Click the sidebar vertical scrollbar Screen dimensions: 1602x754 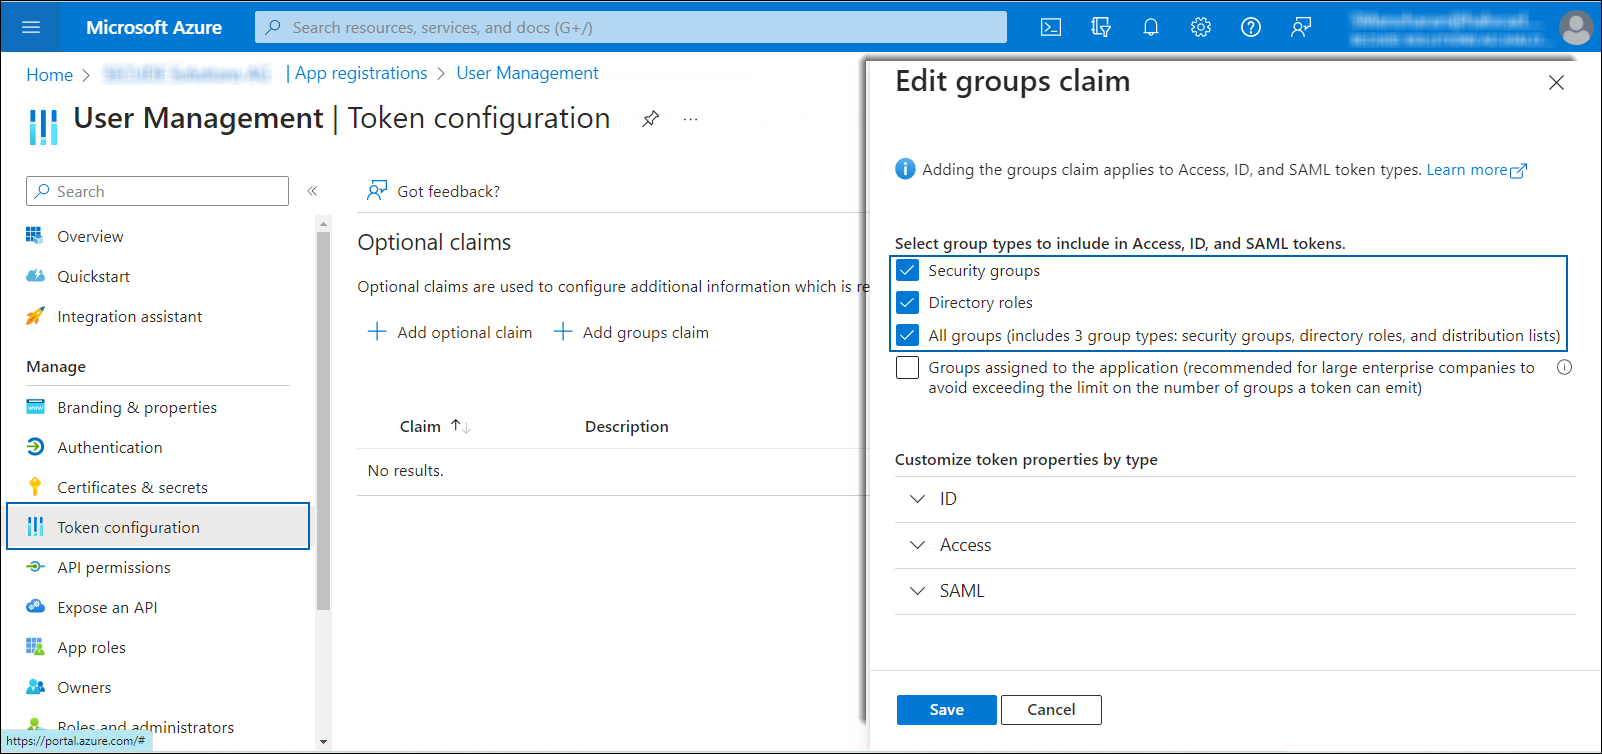[323, 420]
